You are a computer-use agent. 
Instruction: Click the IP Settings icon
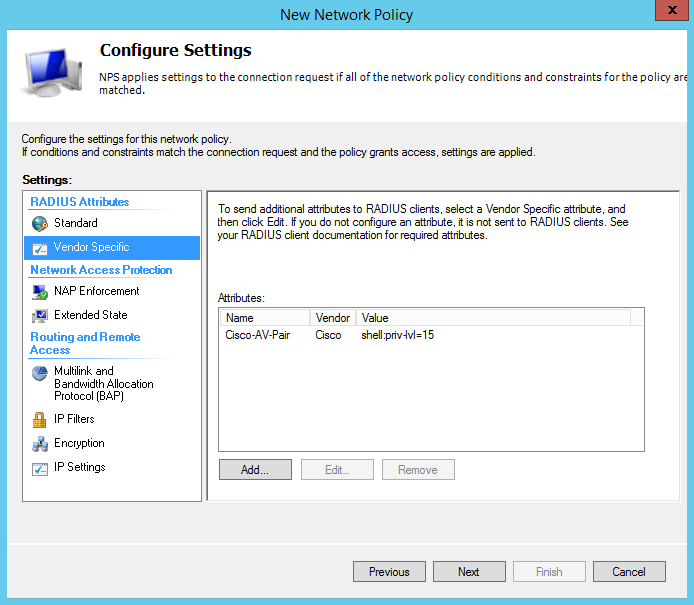point(39,468)
